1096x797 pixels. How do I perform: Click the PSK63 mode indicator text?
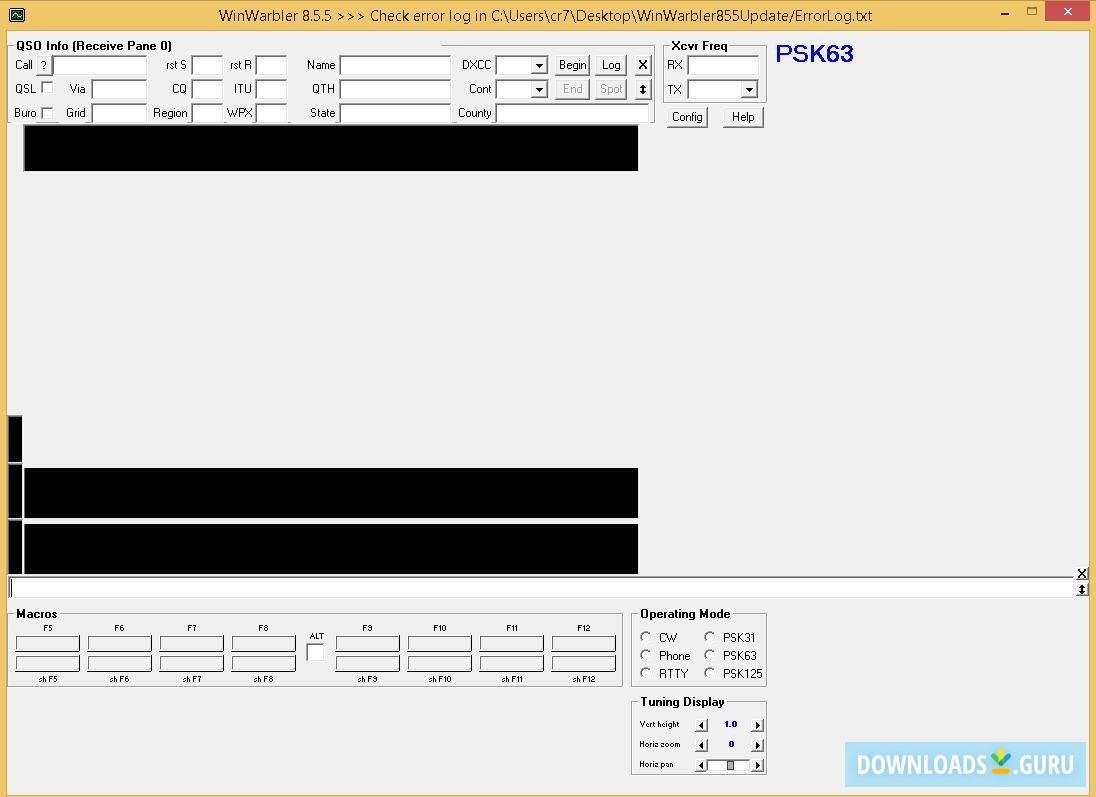(x=814, y=54)
